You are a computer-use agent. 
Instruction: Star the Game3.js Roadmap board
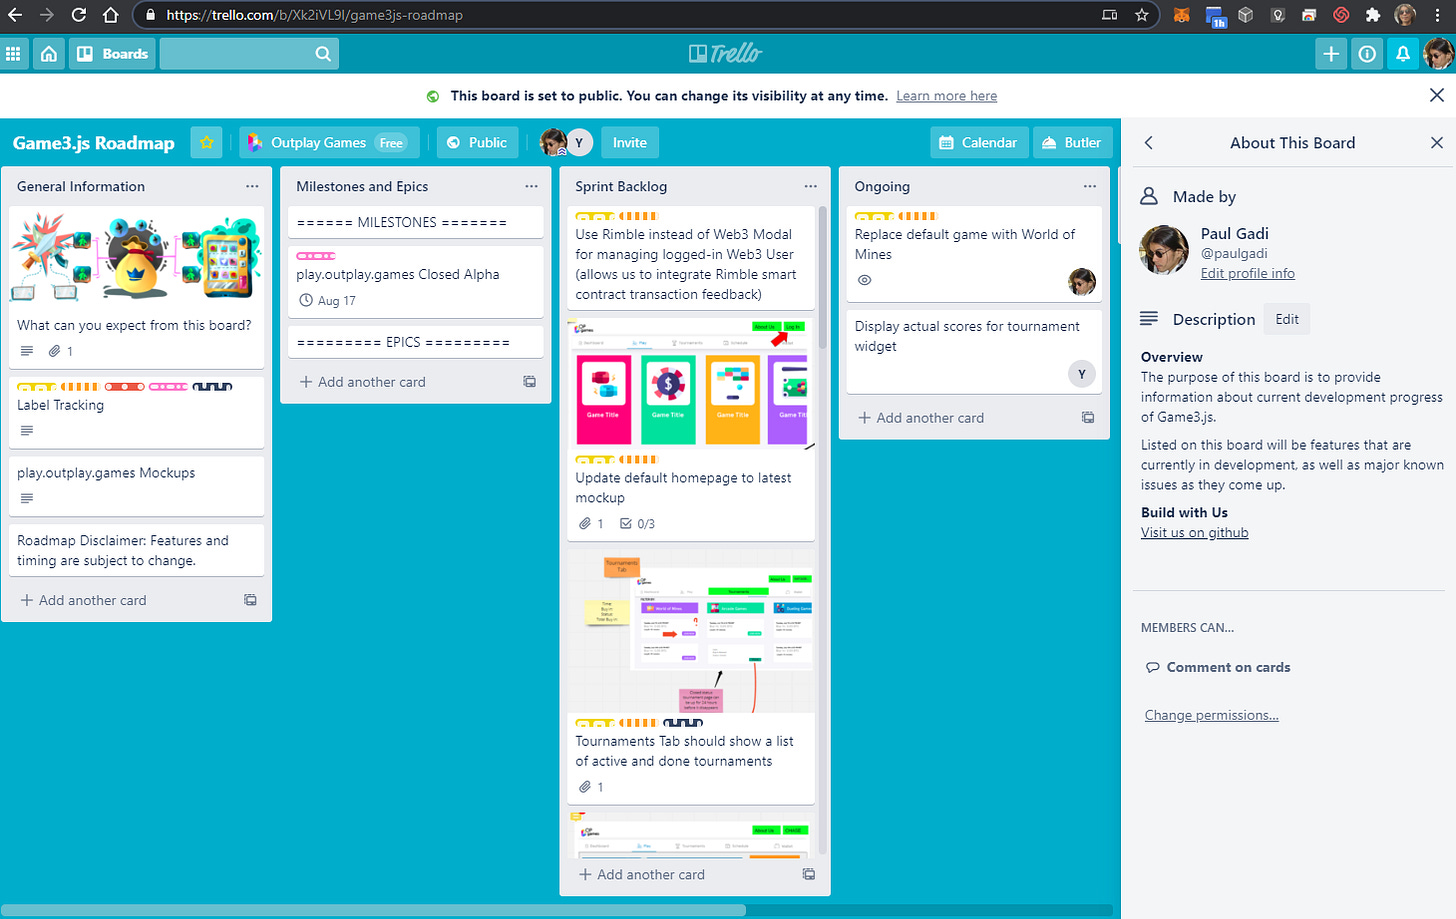(x=207, y=143)
